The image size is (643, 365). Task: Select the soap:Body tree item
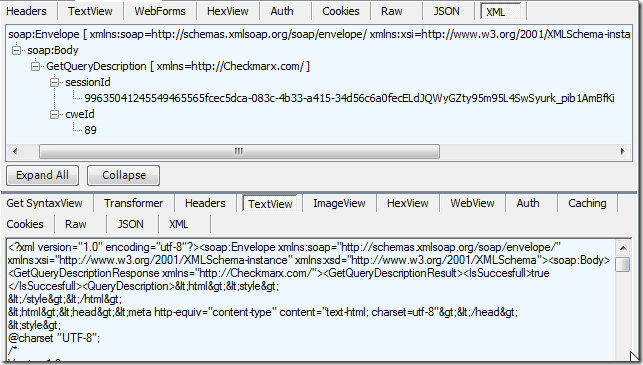click(x=52, y=50)
